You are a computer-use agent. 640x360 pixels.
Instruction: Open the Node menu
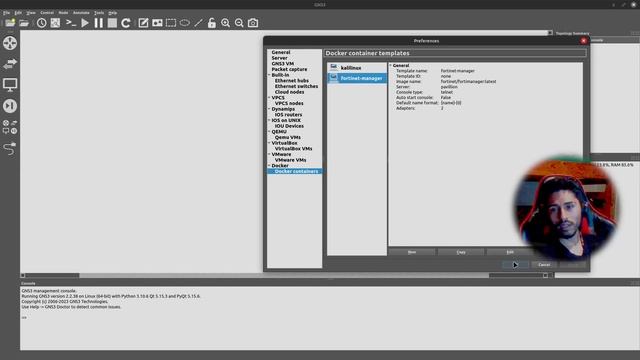[63, 13]
